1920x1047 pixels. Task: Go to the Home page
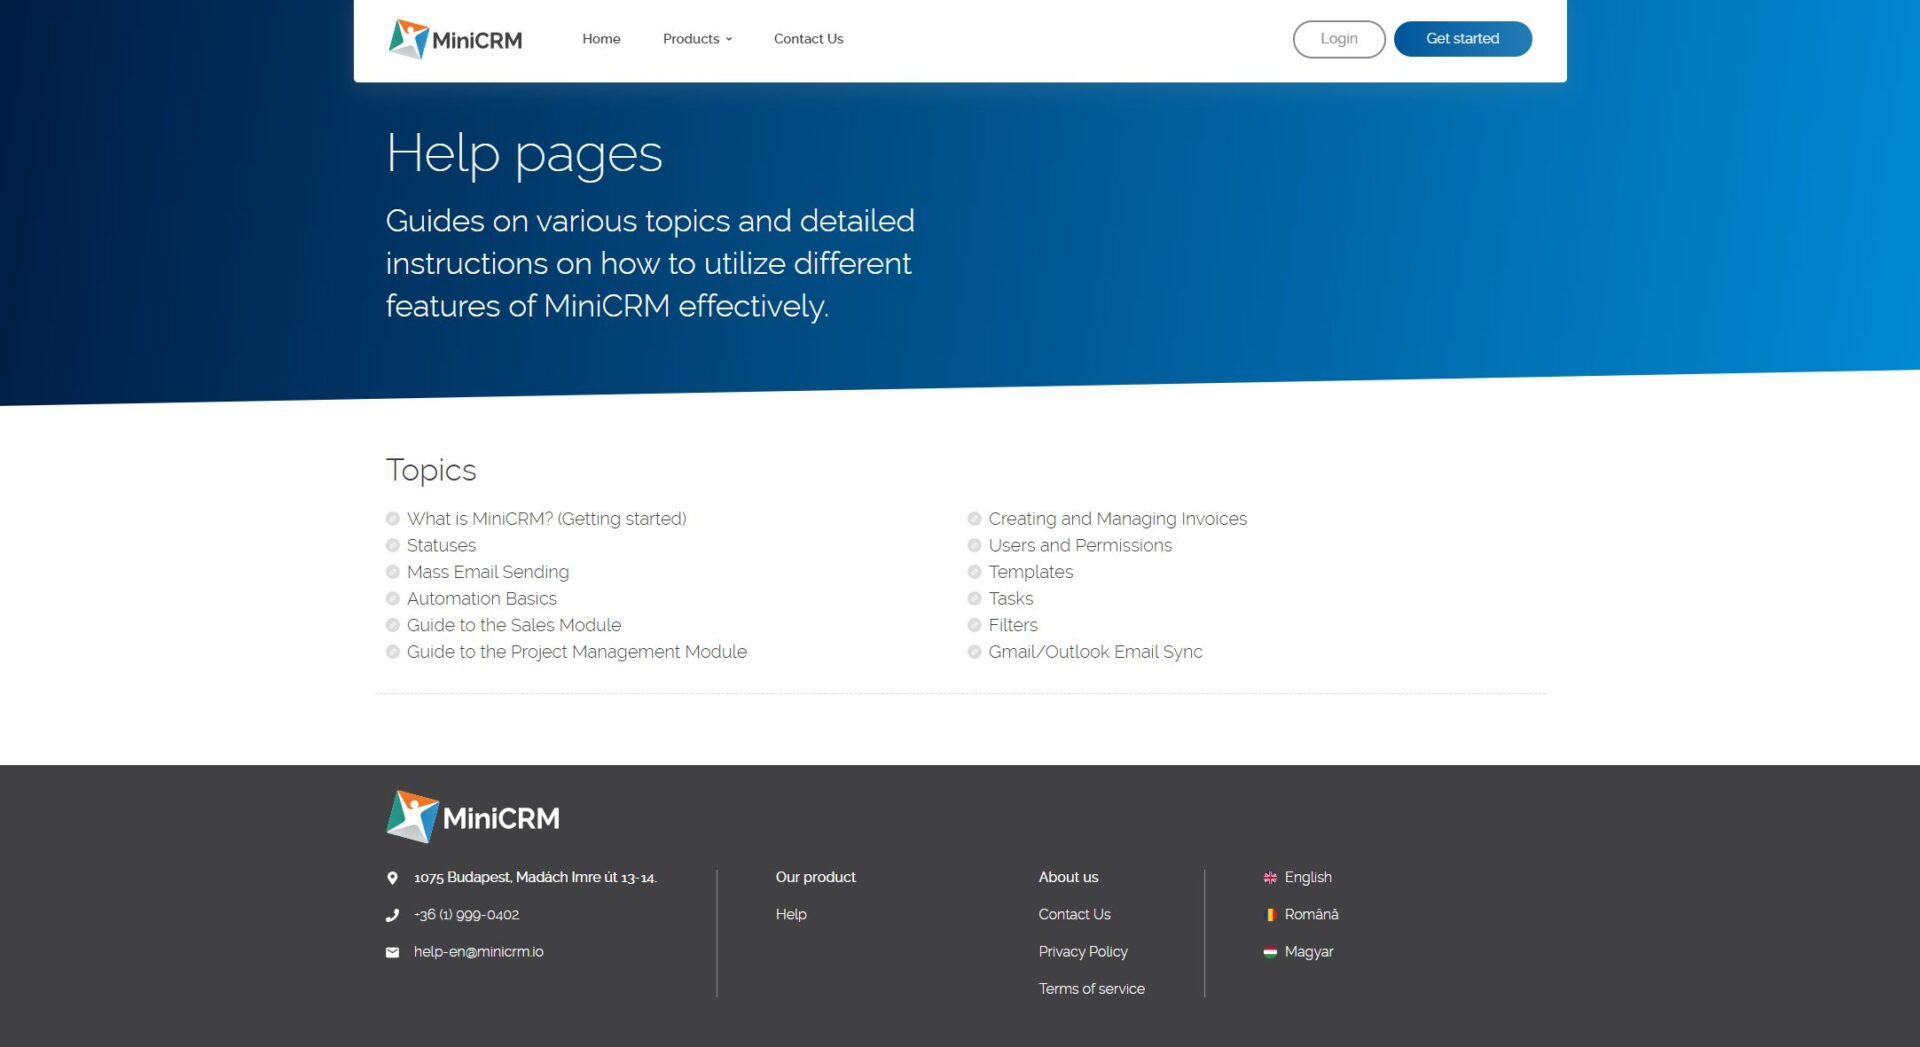[601, 39]
